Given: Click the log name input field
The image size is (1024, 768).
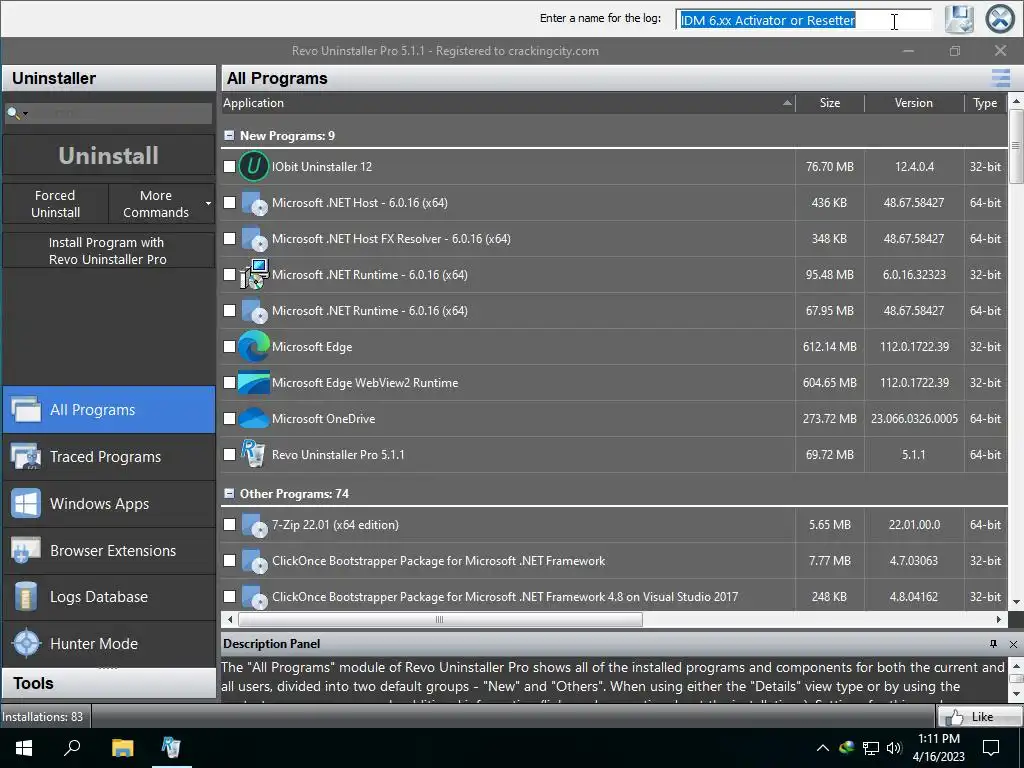Looking at the screenshot, I should click(x=803, y=20).
